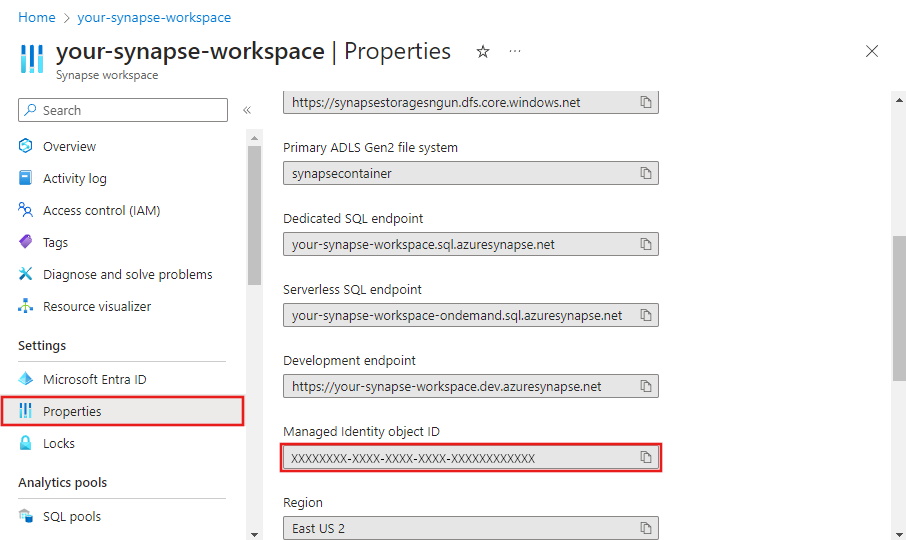Copy the Serverless SQL endpoint
Image resolution: width=906 pixels, height=540 pixels.
pos(646,316)
